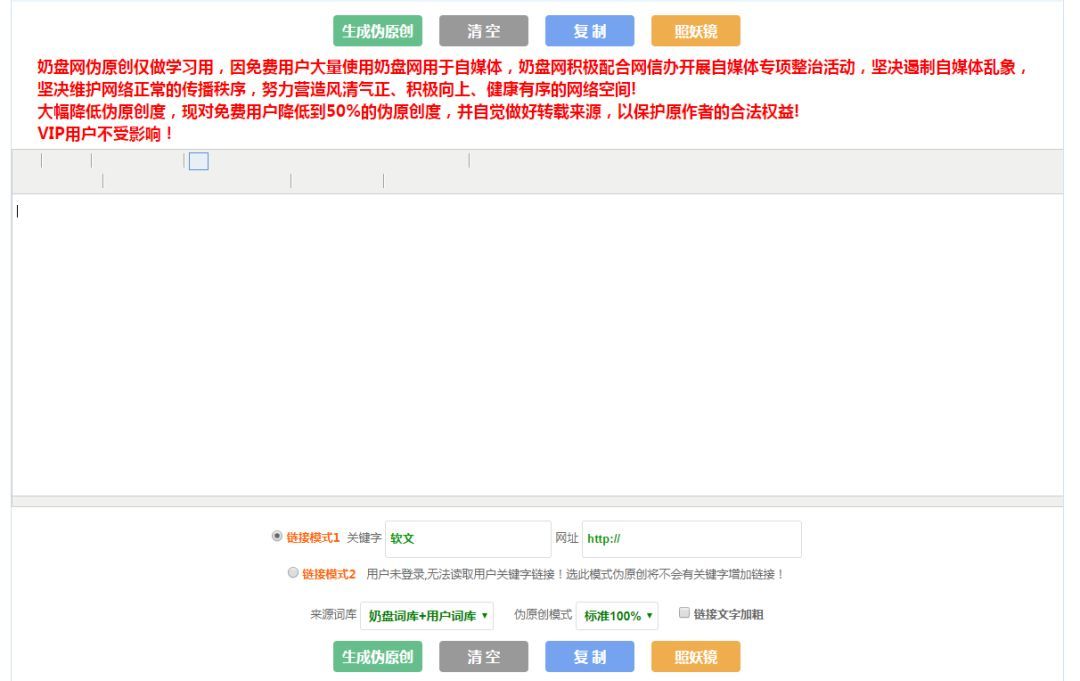
Task: Open the 来源词库 dropdown
Action: pyautogui.click(x=427, y=616)
